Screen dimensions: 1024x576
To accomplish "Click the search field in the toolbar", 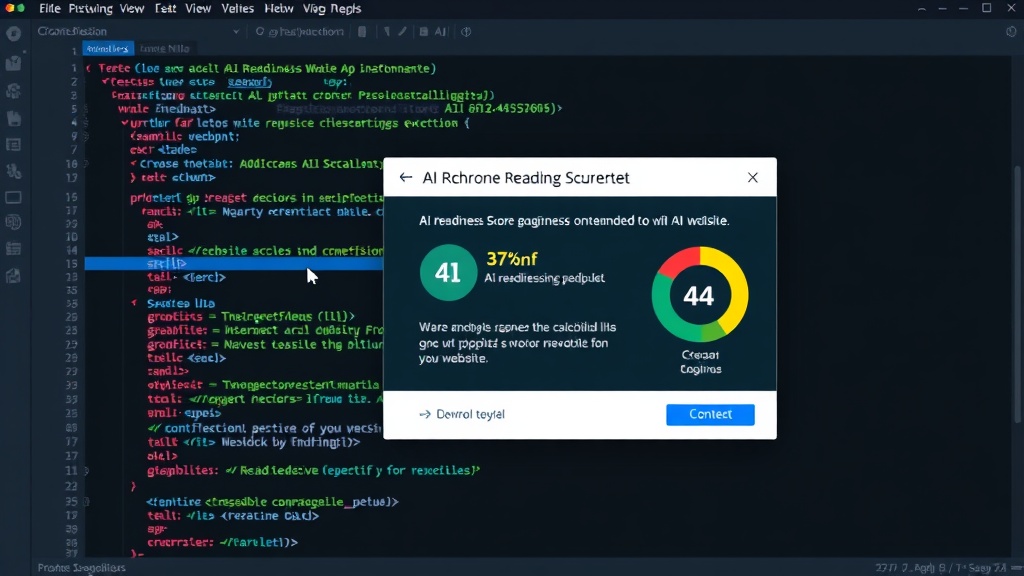I will [x=299, y=31].
